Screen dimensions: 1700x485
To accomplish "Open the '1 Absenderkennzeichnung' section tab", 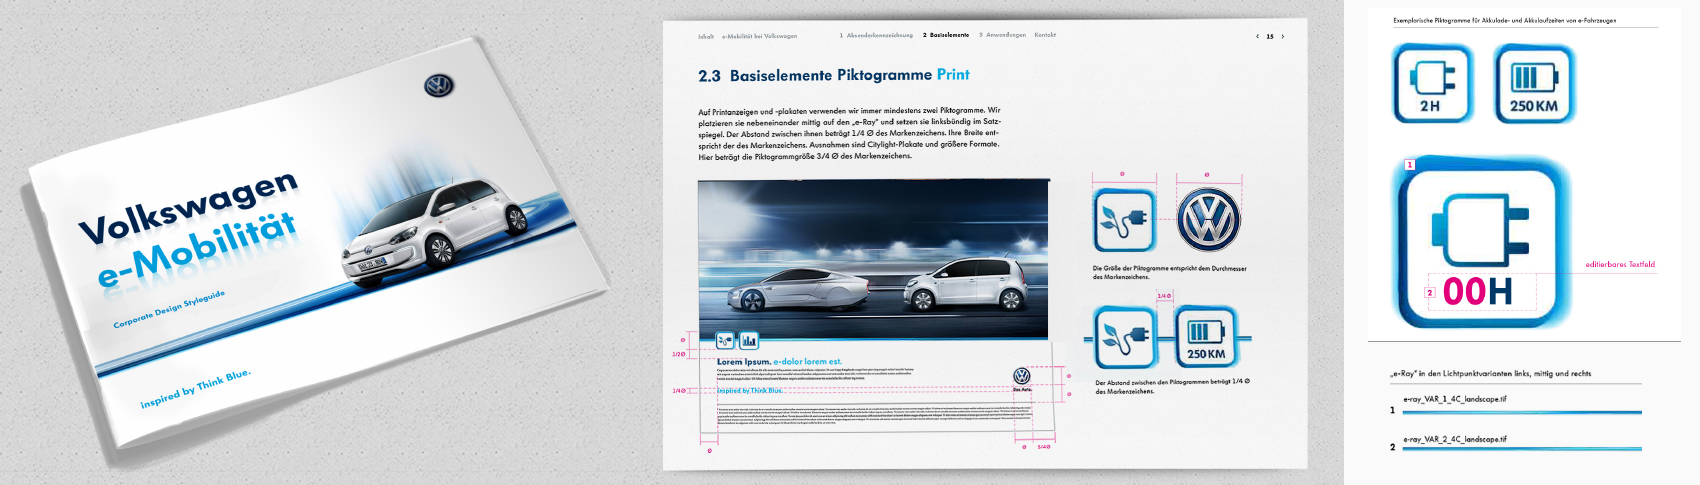I will [x=876, y=35].
